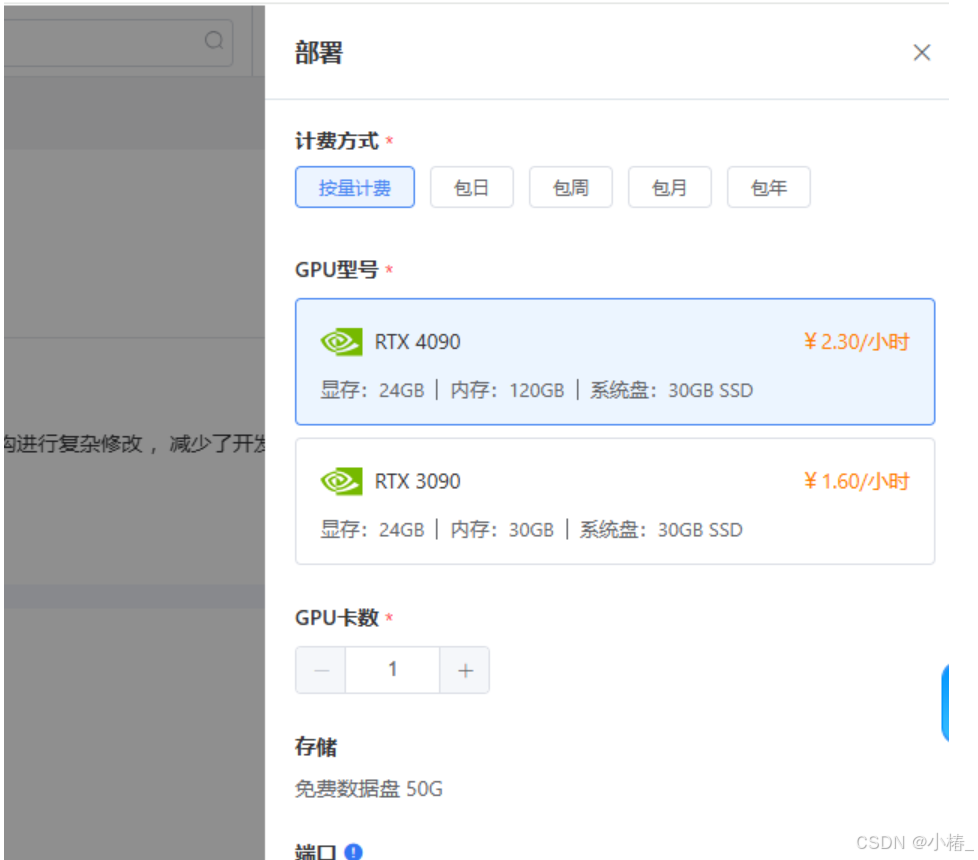Click the ¥2.30/小时 price text

(x=857, y=342)
